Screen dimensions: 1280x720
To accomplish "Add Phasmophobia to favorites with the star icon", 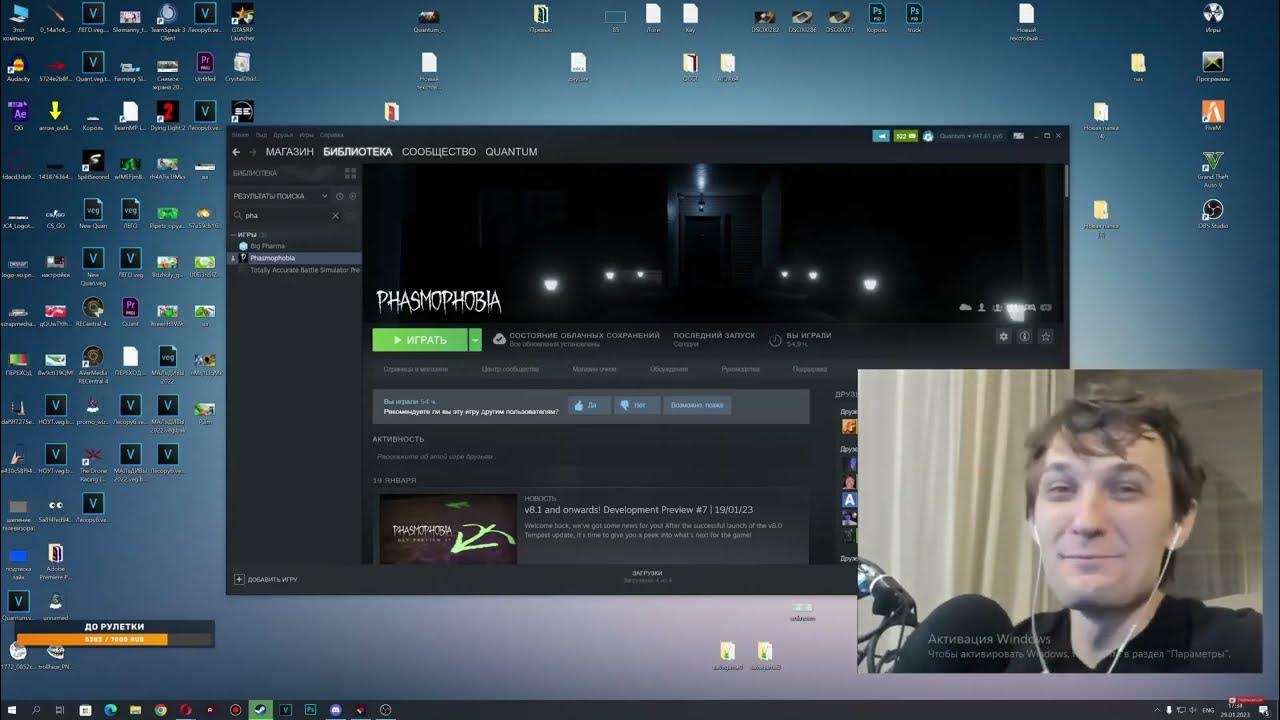I will pyautogui.click(x=1046, y=337).
